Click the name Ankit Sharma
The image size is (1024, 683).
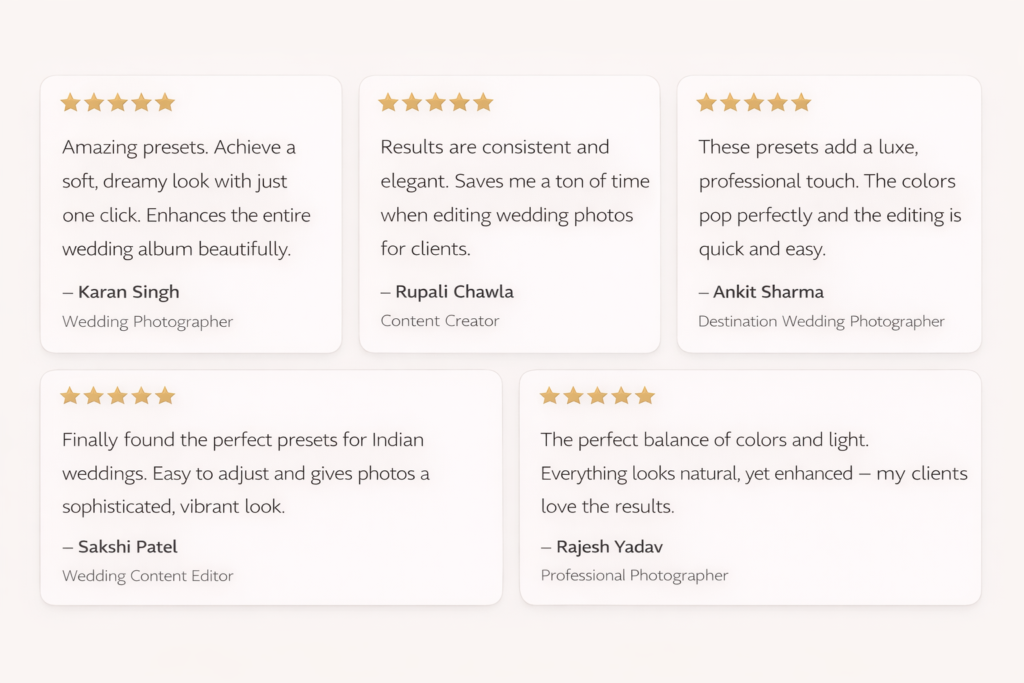[768, 292]
